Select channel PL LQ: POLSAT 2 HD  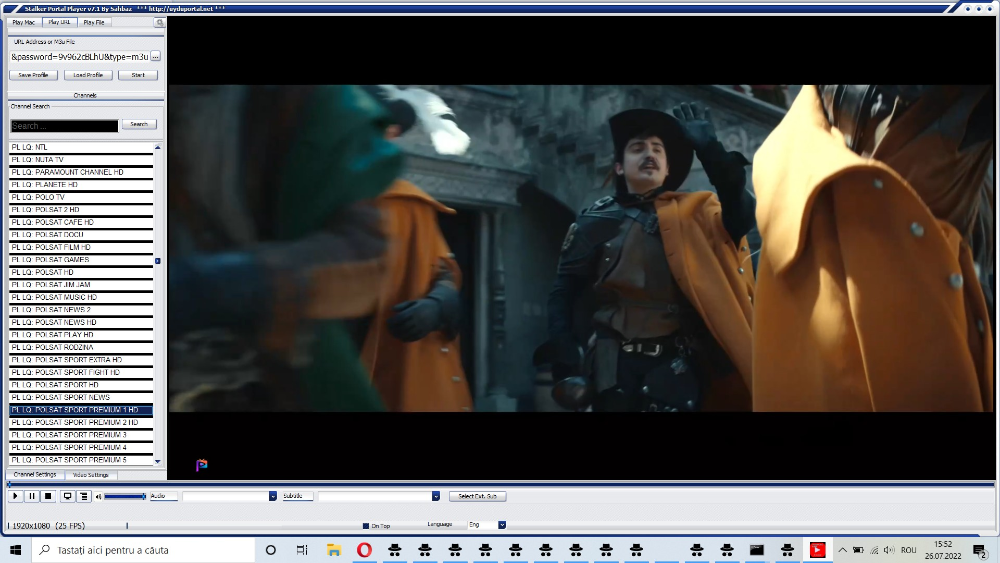pyautogui.click(x=81, y=210)
